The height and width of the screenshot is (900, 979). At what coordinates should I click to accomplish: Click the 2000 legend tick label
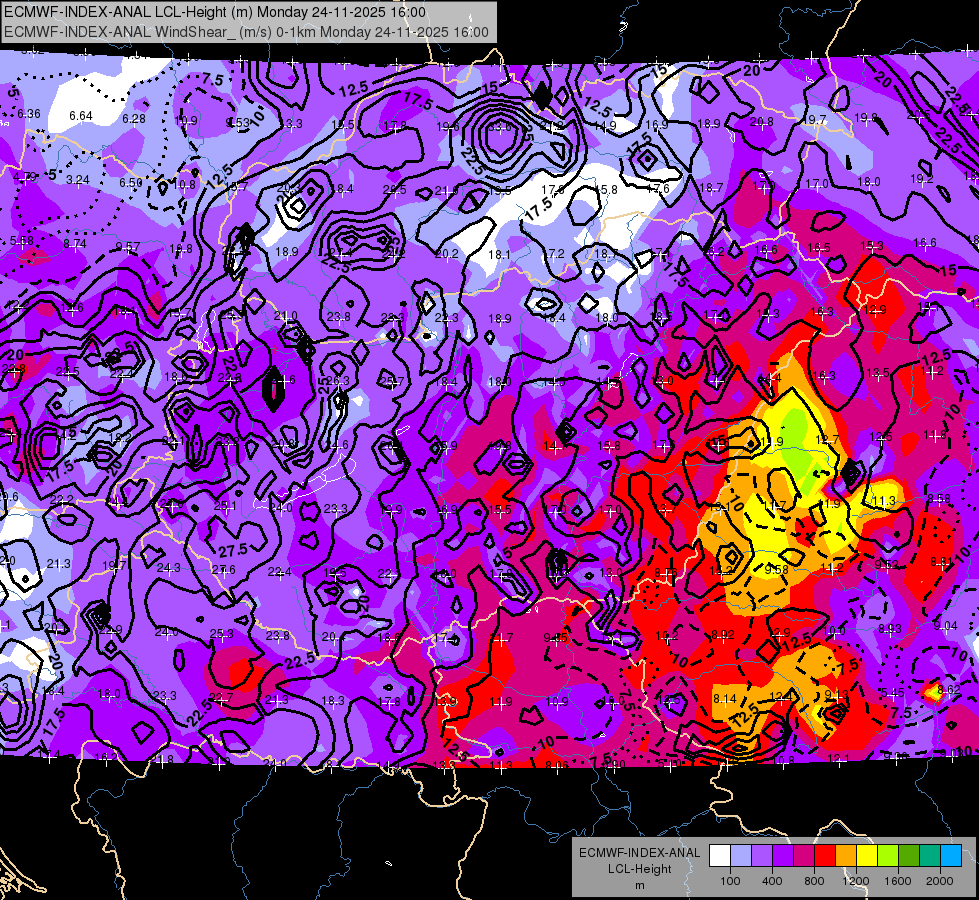pyautogui.click(x=940, y=881)
